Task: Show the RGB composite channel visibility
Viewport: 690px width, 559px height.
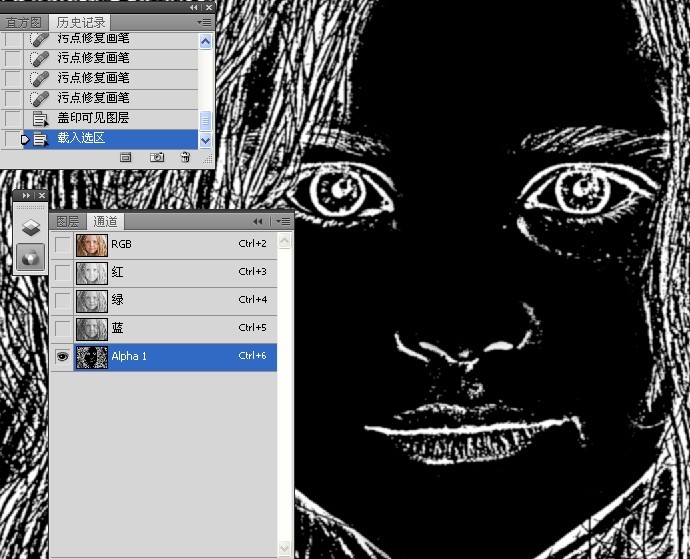Action: (62, 245)
